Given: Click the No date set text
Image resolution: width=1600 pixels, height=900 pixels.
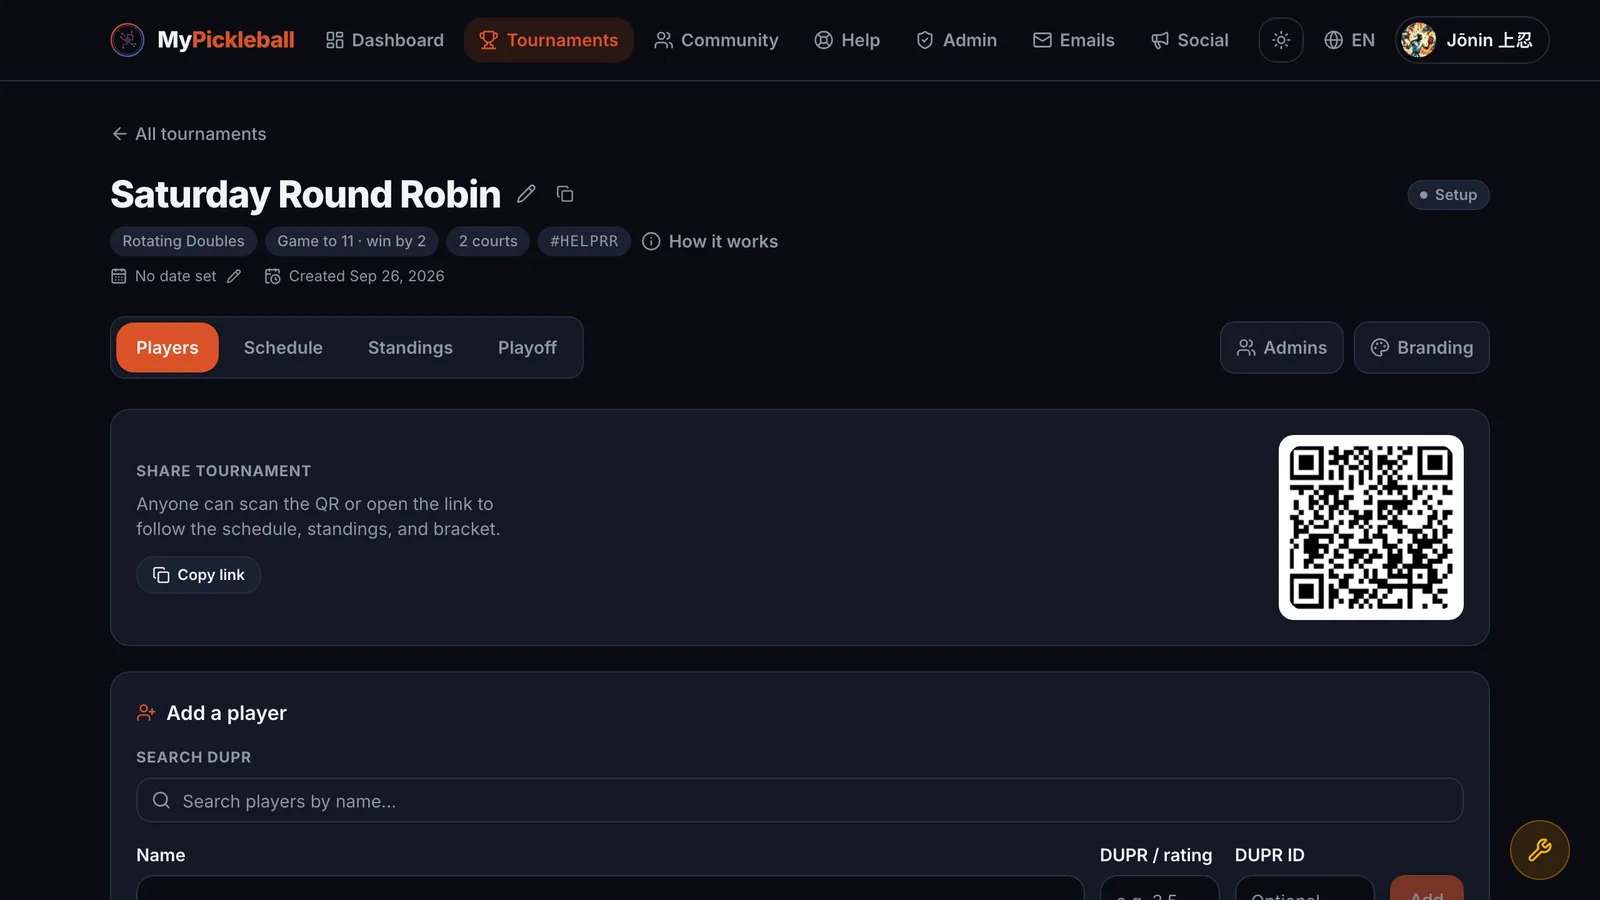Looking at the screenshot, I should [175, 276].
